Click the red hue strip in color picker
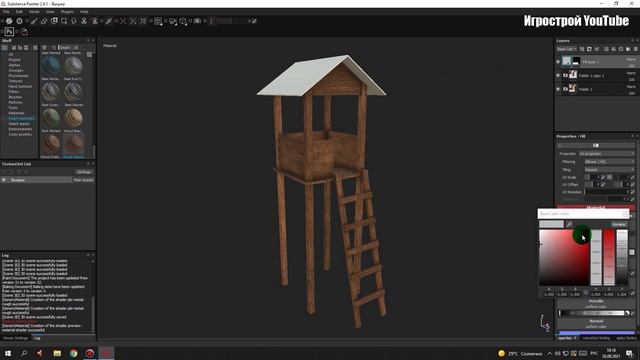The width and height of the screenshot is (640, 360). 609,257
